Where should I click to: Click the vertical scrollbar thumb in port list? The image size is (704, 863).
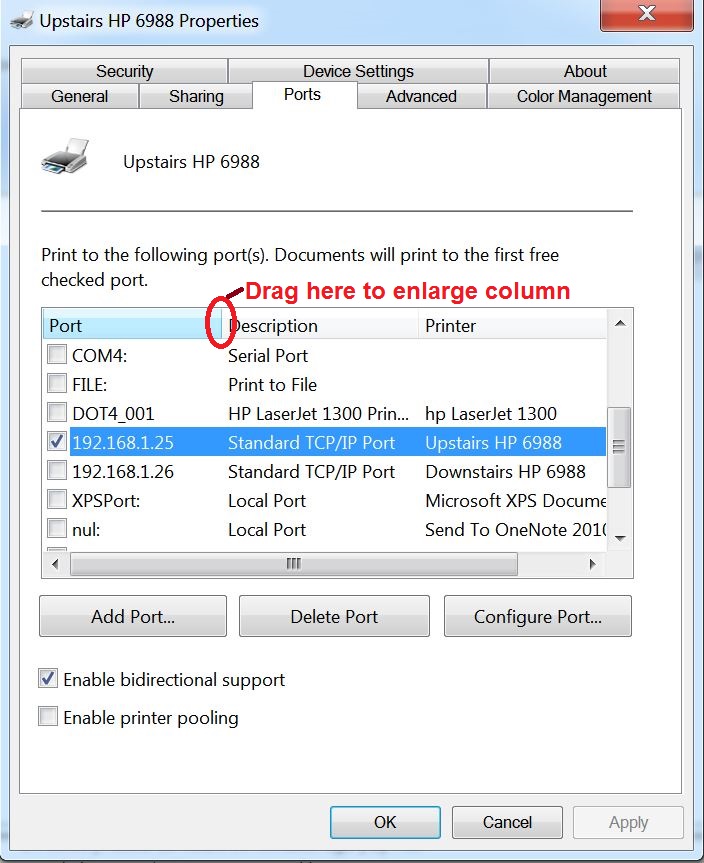[x=619, y=447]
